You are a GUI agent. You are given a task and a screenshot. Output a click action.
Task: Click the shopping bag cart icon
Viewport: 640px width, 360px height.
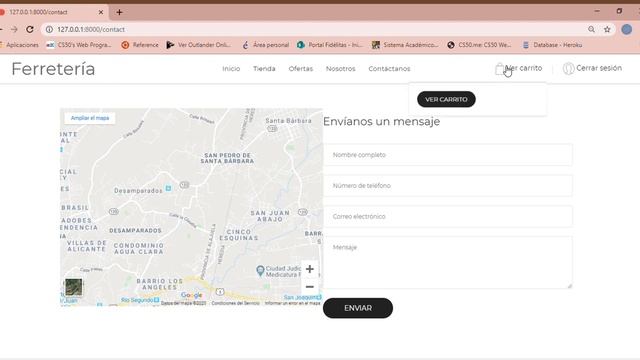click(499, 69)
